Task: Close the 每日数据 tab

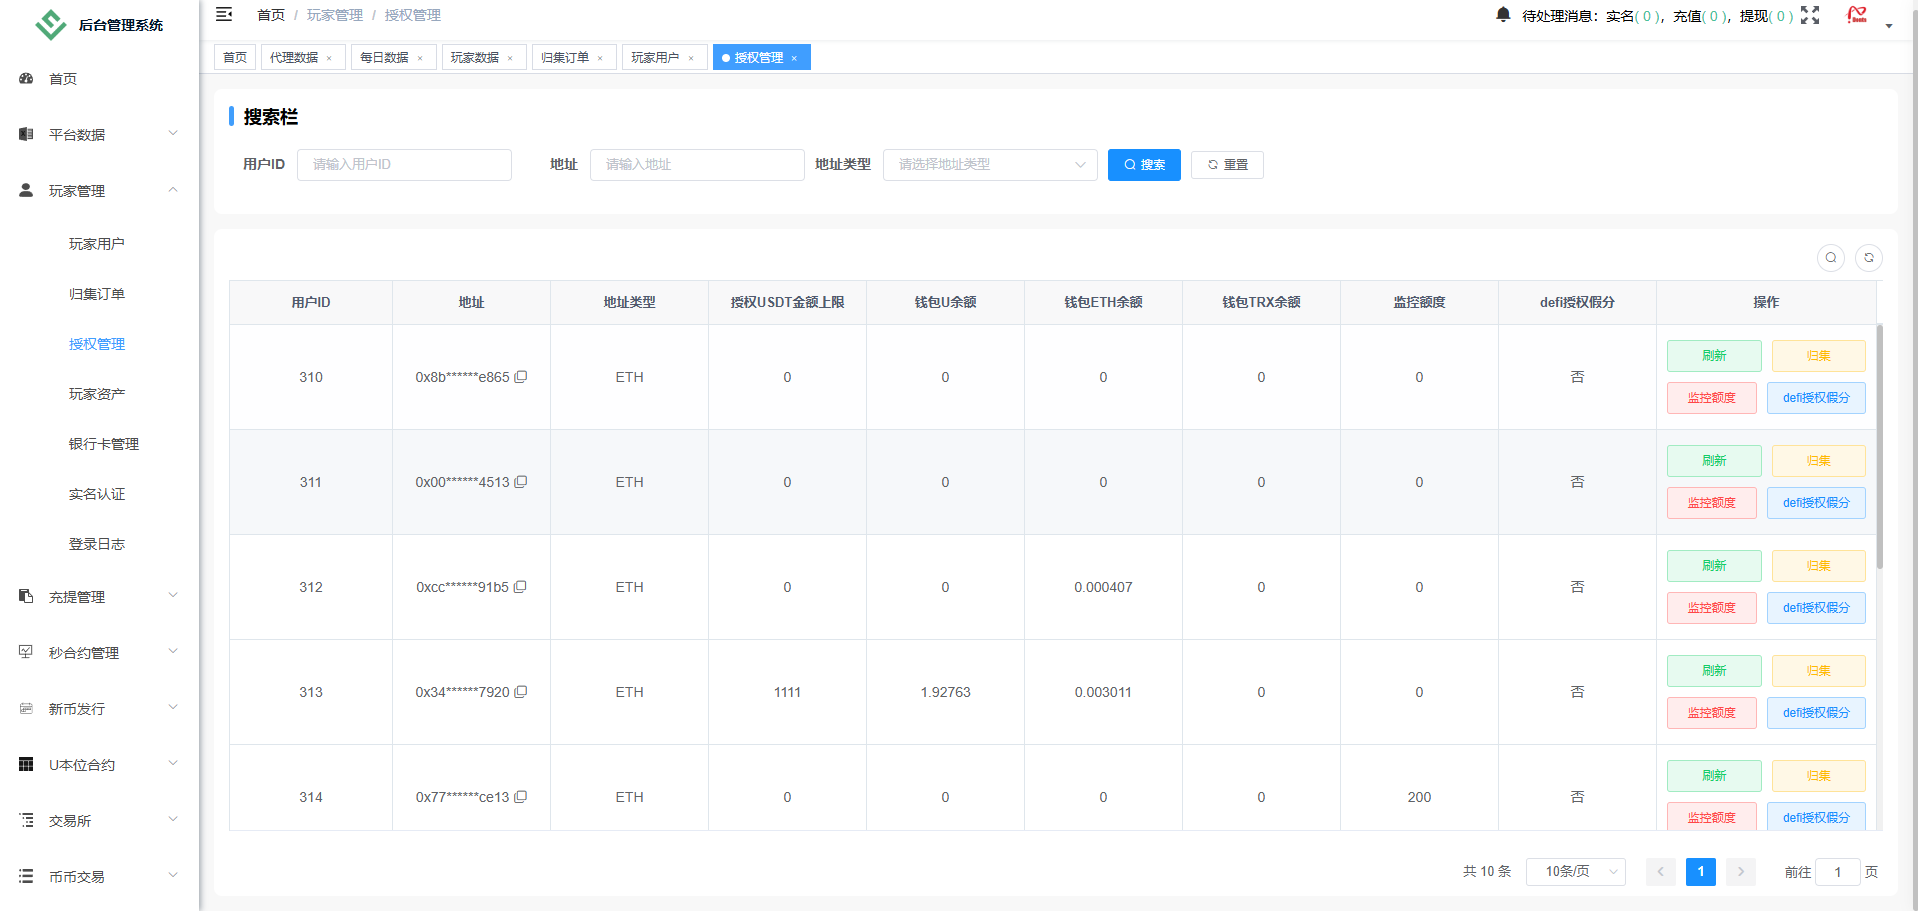Action: [420, 58]
